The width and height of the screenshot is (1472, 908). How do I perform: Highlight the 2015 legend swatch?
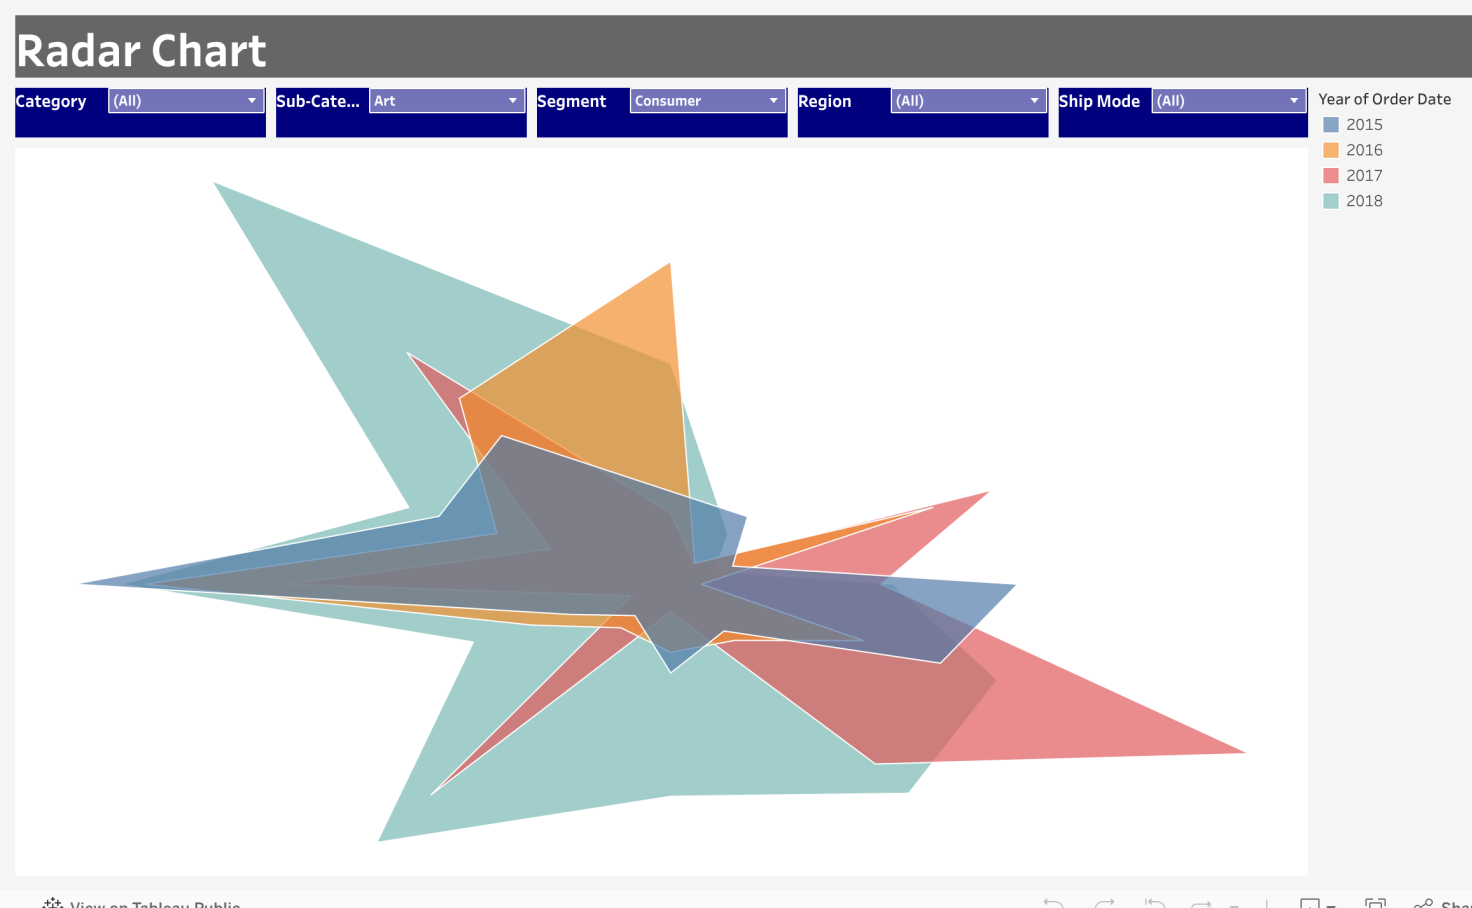[1330, 124]
